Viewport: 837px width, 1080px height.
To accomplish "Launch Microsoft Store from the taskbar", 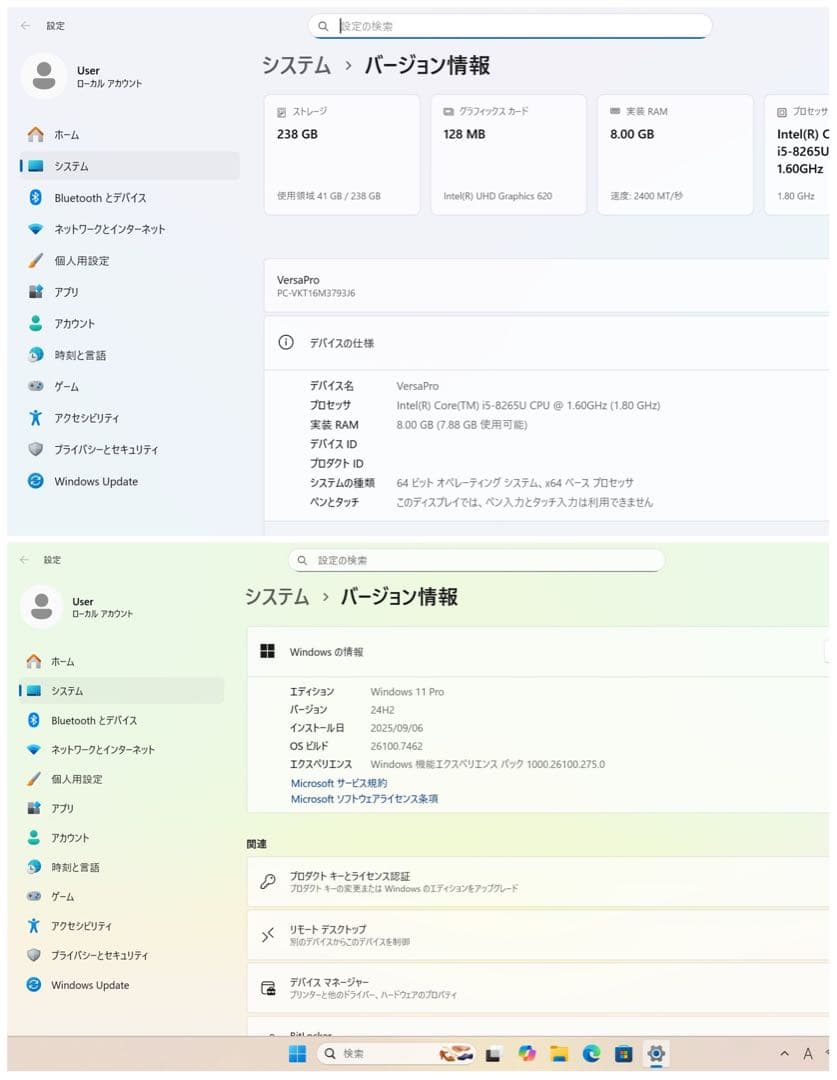I will 623,1054.
